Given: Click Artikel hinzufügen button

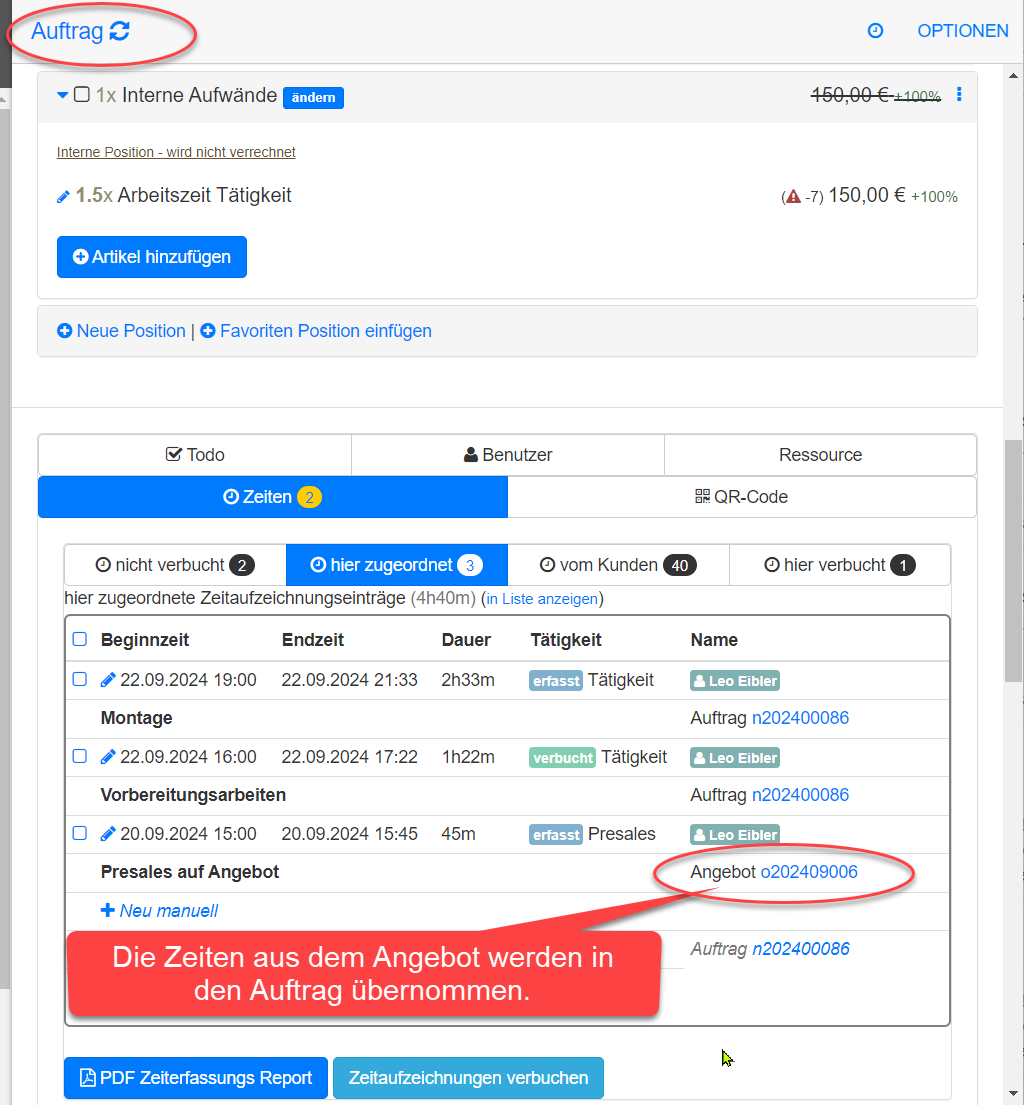Looking at the screenshot, I should point(152,257).
